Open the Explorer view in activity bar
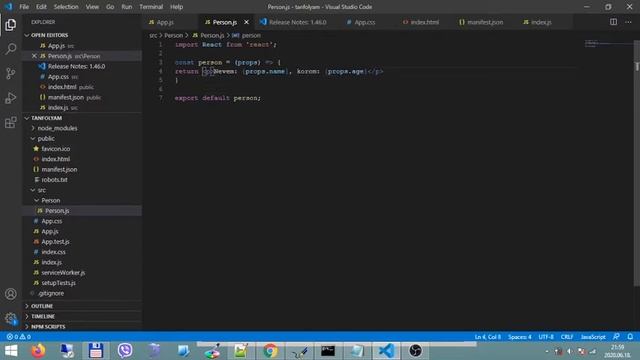The height and width of the screenshot is (360, 640). coord(11,25)
